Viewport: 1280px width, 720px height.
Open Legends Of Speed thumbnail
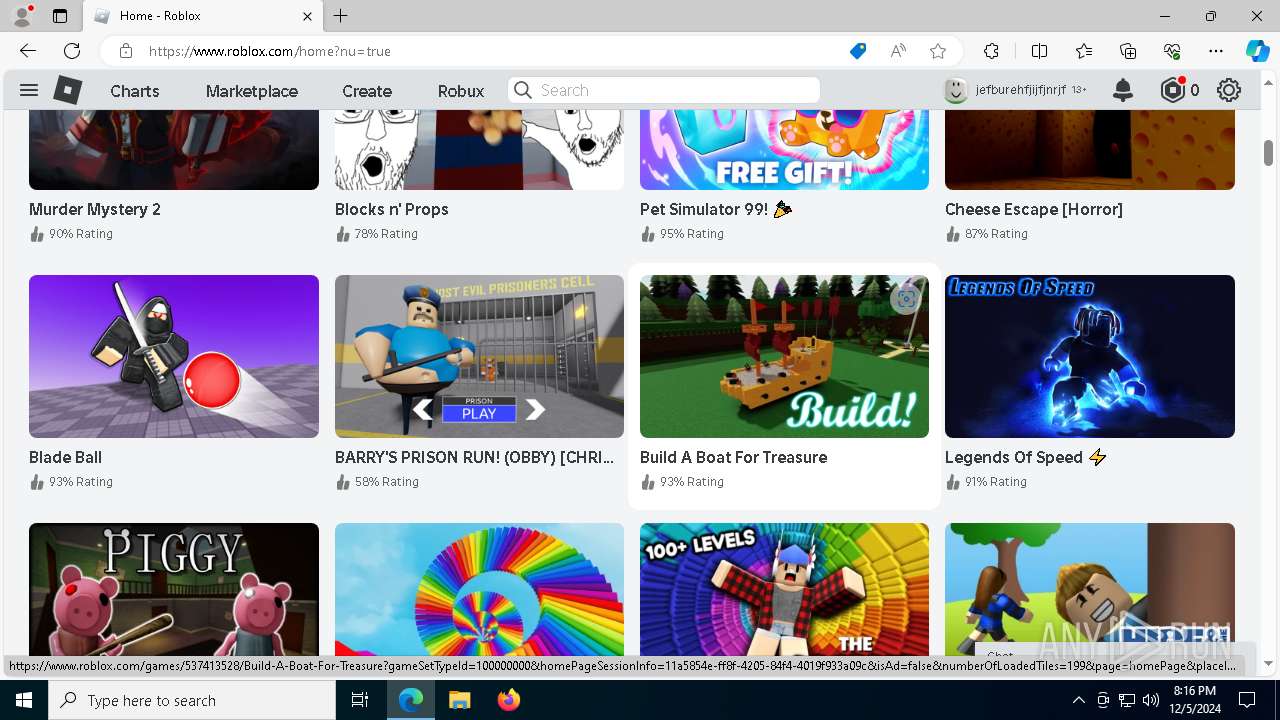coord(1090,356)
